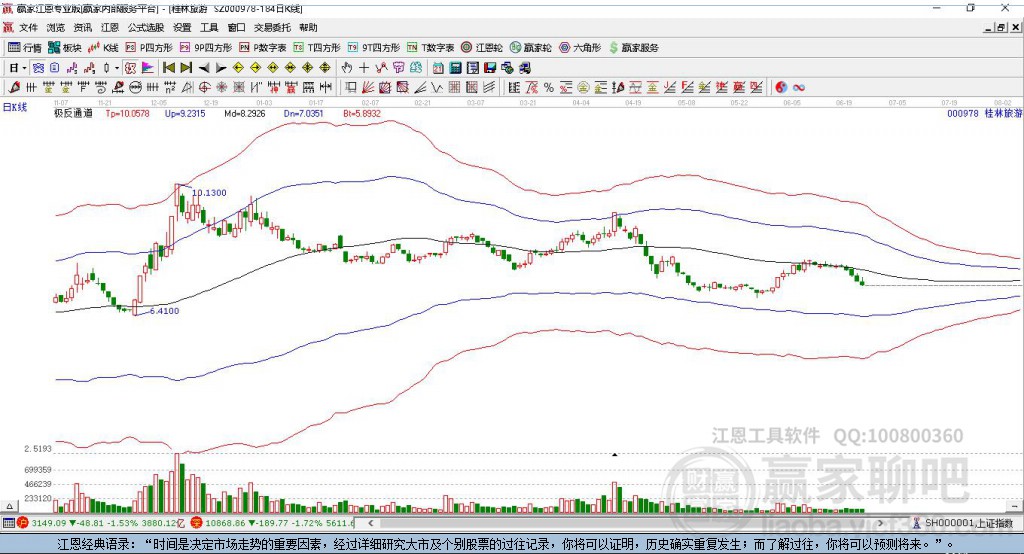Image resolution: width=1024 pixels, height=554 pixels.
Task: Open the 浏览 menu
Action: coord(56,27)
